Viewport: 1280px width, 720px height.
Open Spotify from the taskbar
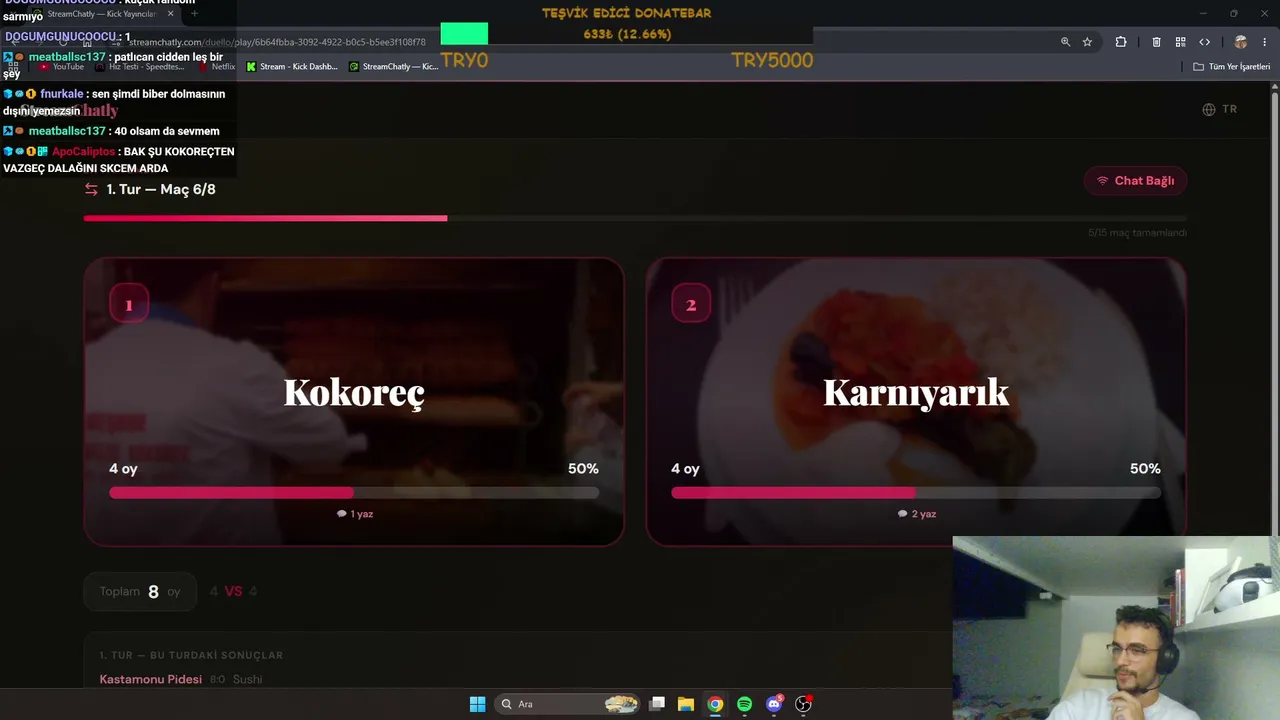pos(744,704)
